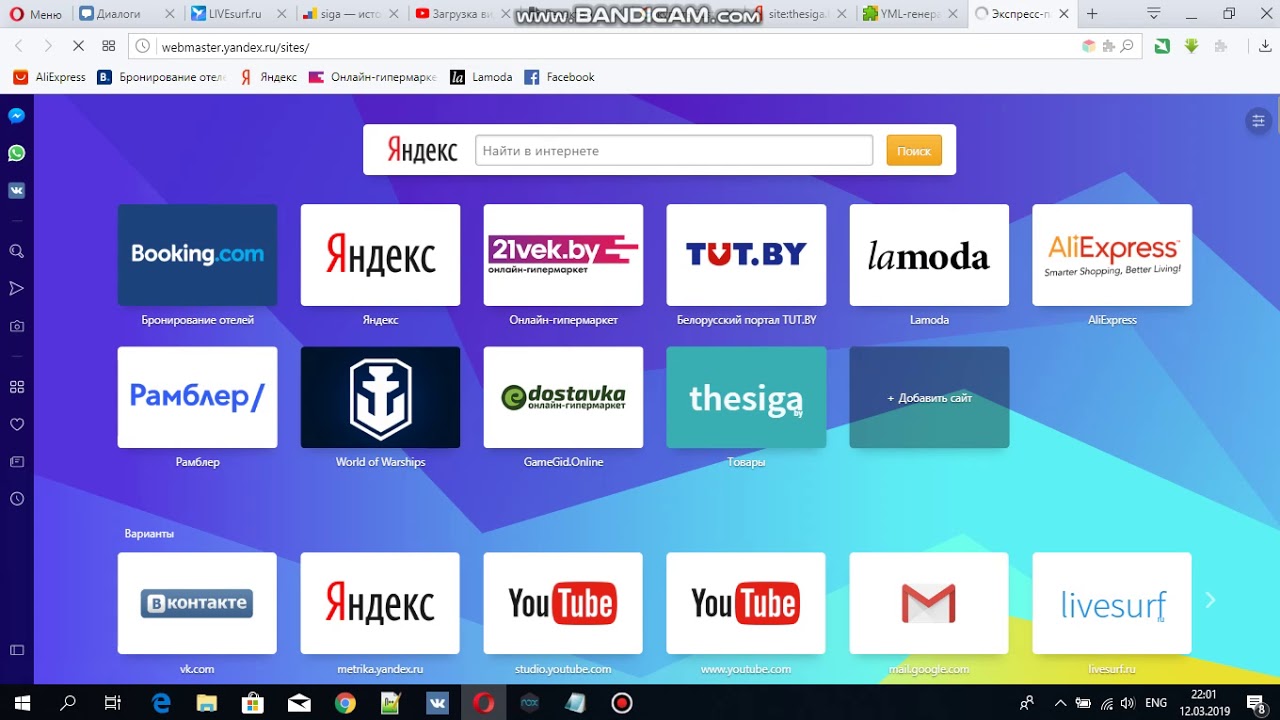1280x720 pixels.
Task: Open Easy Setup customization icon
Action: 1258,121
